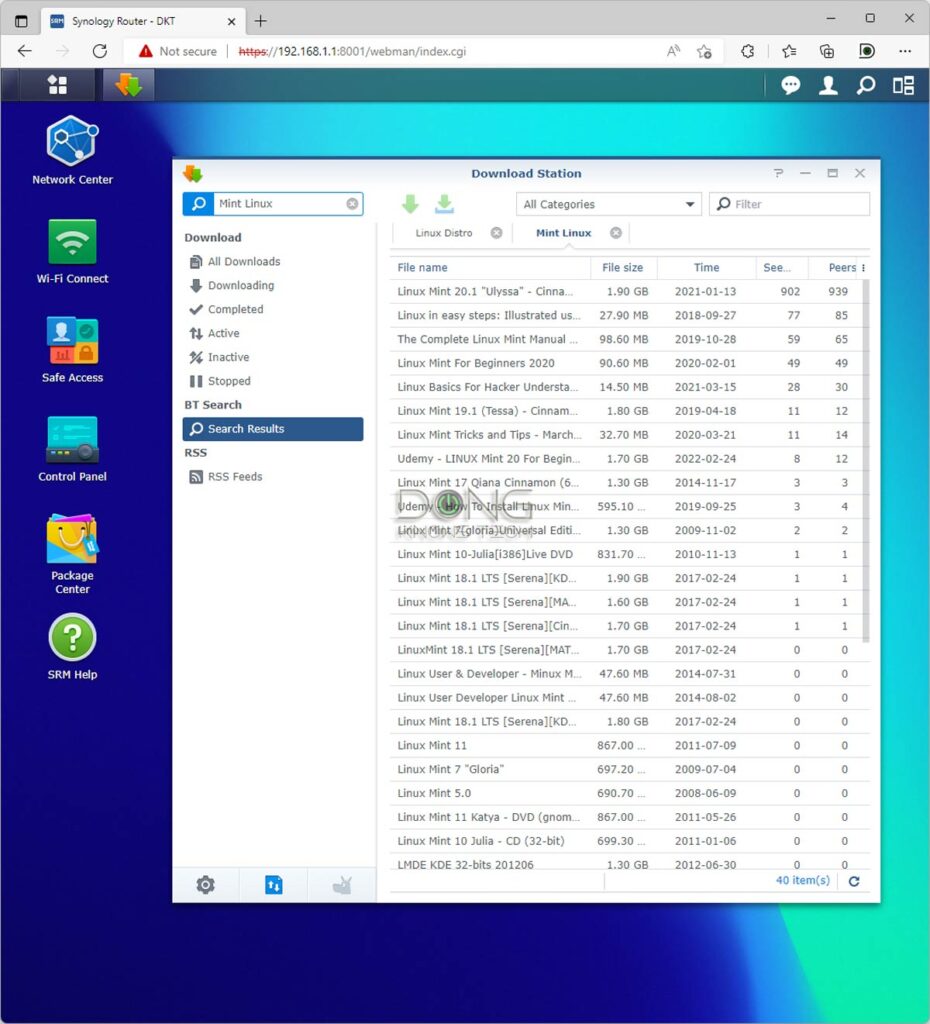The width and height of the screenshot is (930, 1024).
Task: Select Linux Mint Tricks and Tips row
Action: [628, 435]
